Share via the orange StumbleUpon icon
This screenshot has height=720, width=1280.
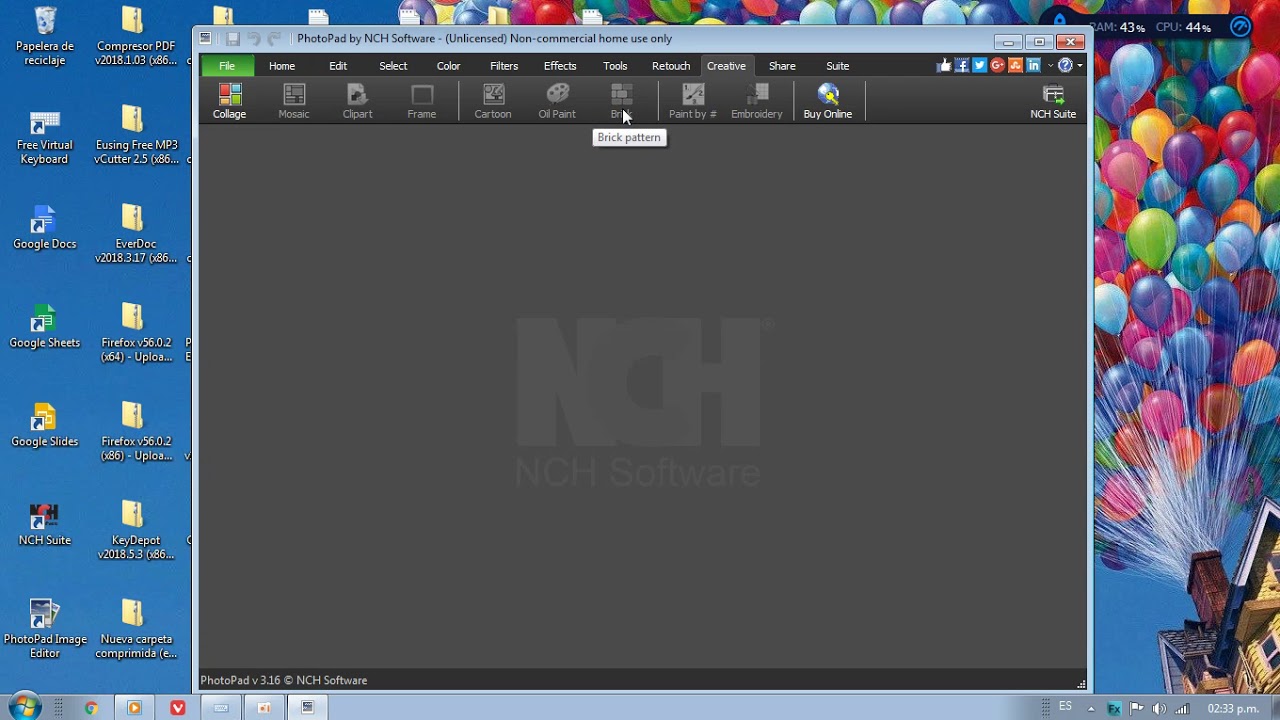tap(1016, 65)
